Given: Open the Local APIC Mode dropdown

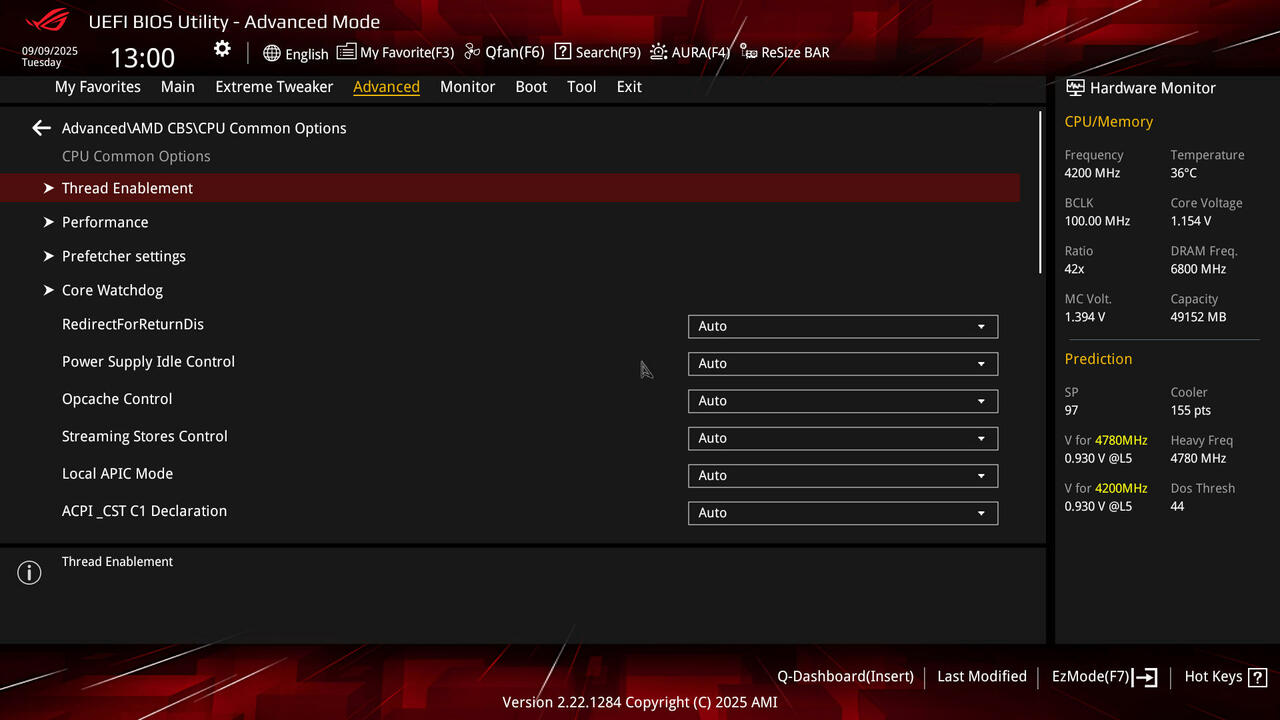Looking at the screenshot, I should click(x=843, y=476).
